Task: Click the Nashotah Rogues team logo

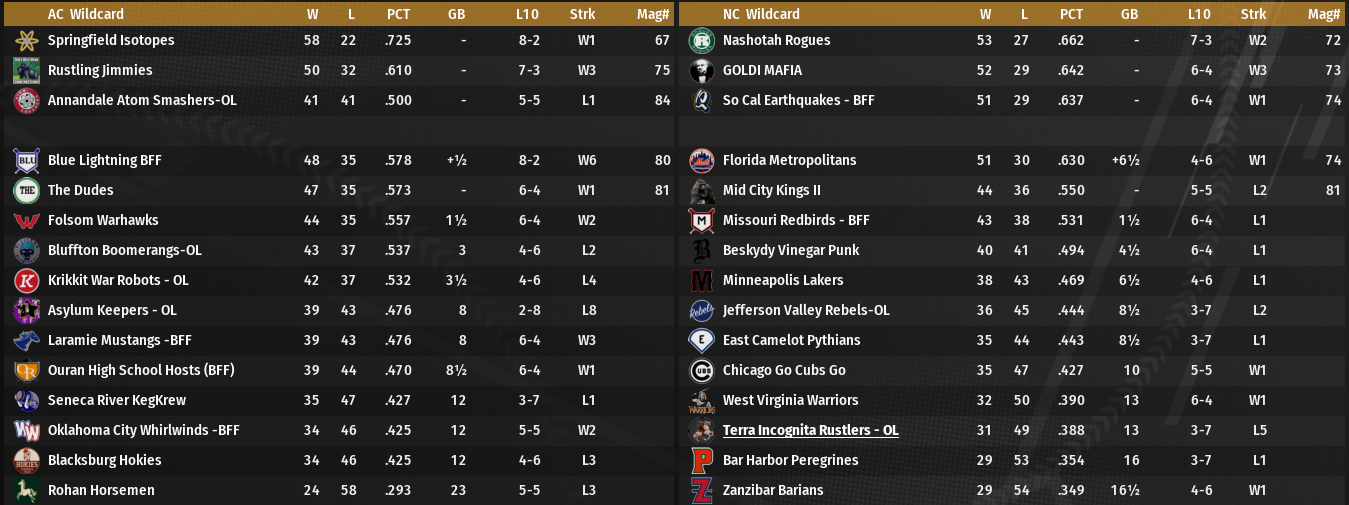Action: 701,41
